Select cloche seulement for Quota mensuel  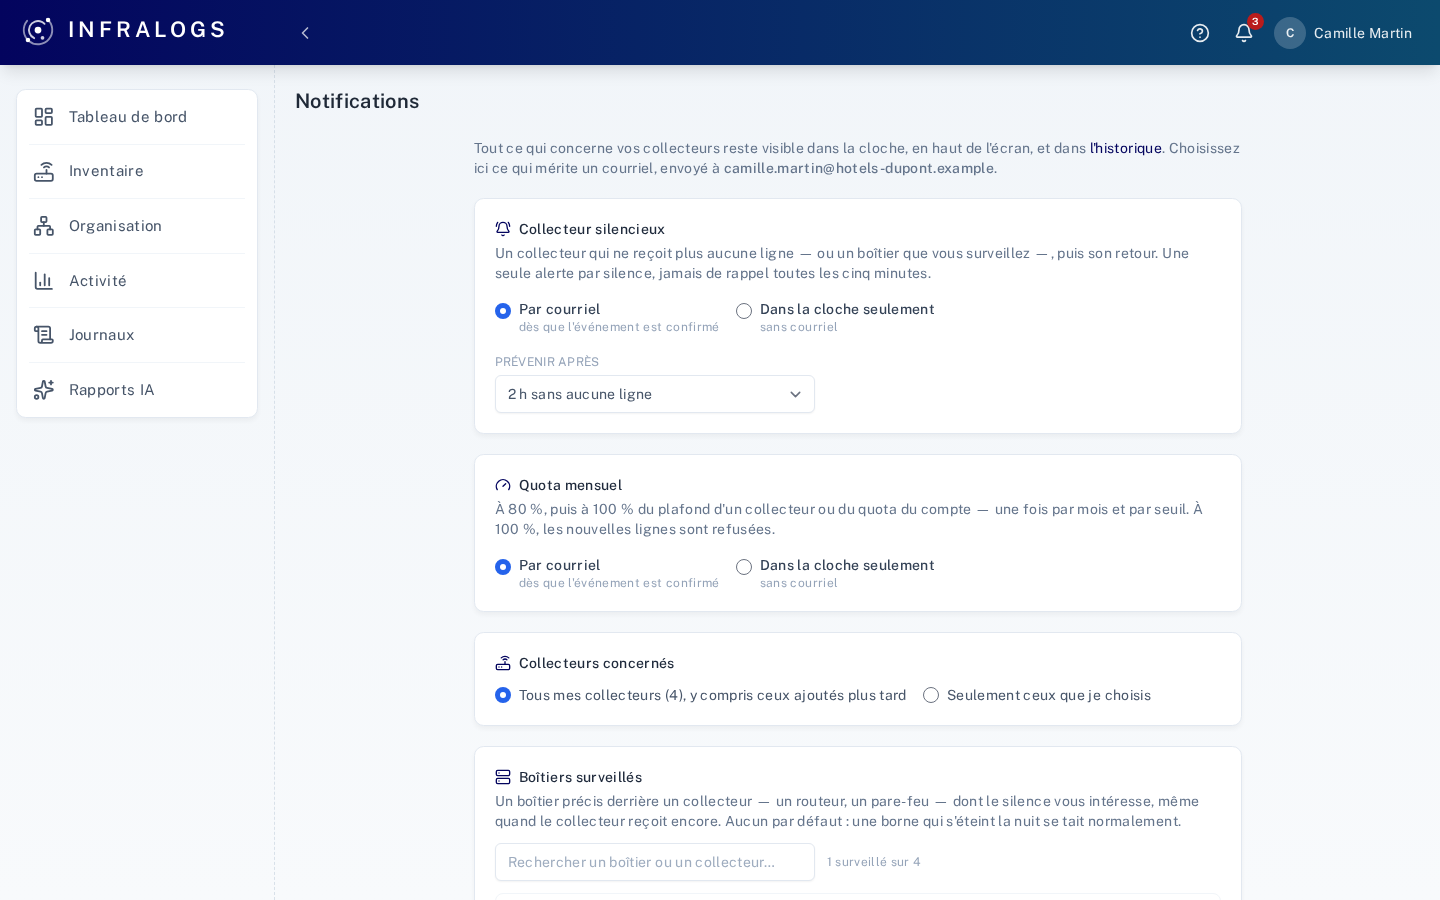point(744,567)
